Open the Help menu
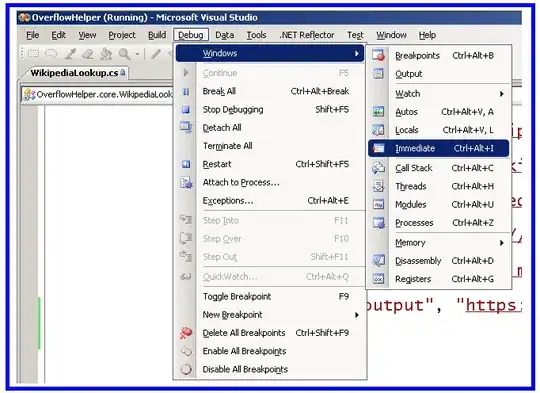Image resolution: width=540 pixels, height=393 pixels. tap(427, 35)
